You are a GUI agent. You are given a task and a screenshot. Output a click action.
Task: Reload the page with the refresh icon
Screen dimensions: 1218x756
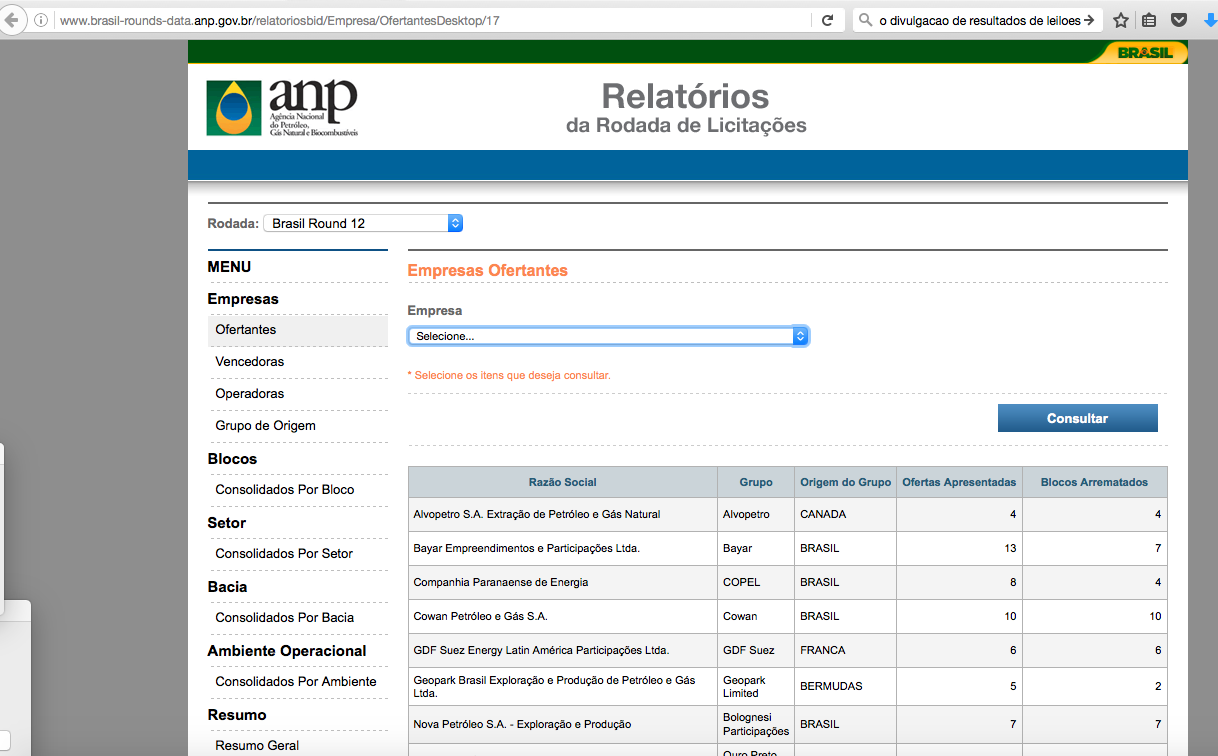click(x=828, y=20)
